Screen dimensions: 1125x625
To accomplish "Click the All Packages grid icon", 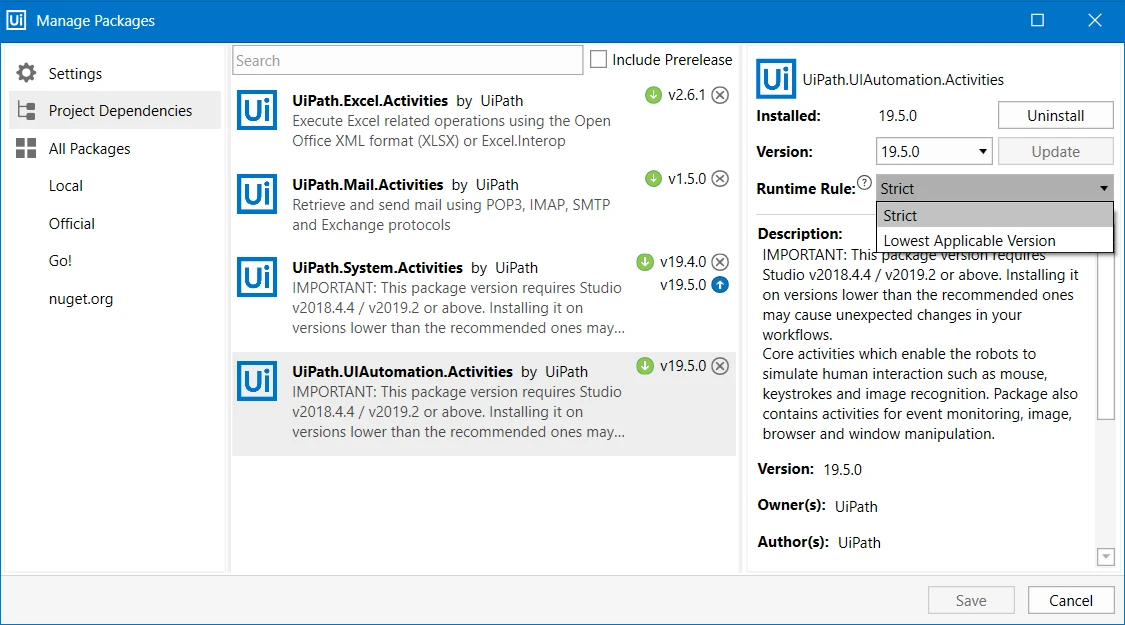I will (27, 149).
